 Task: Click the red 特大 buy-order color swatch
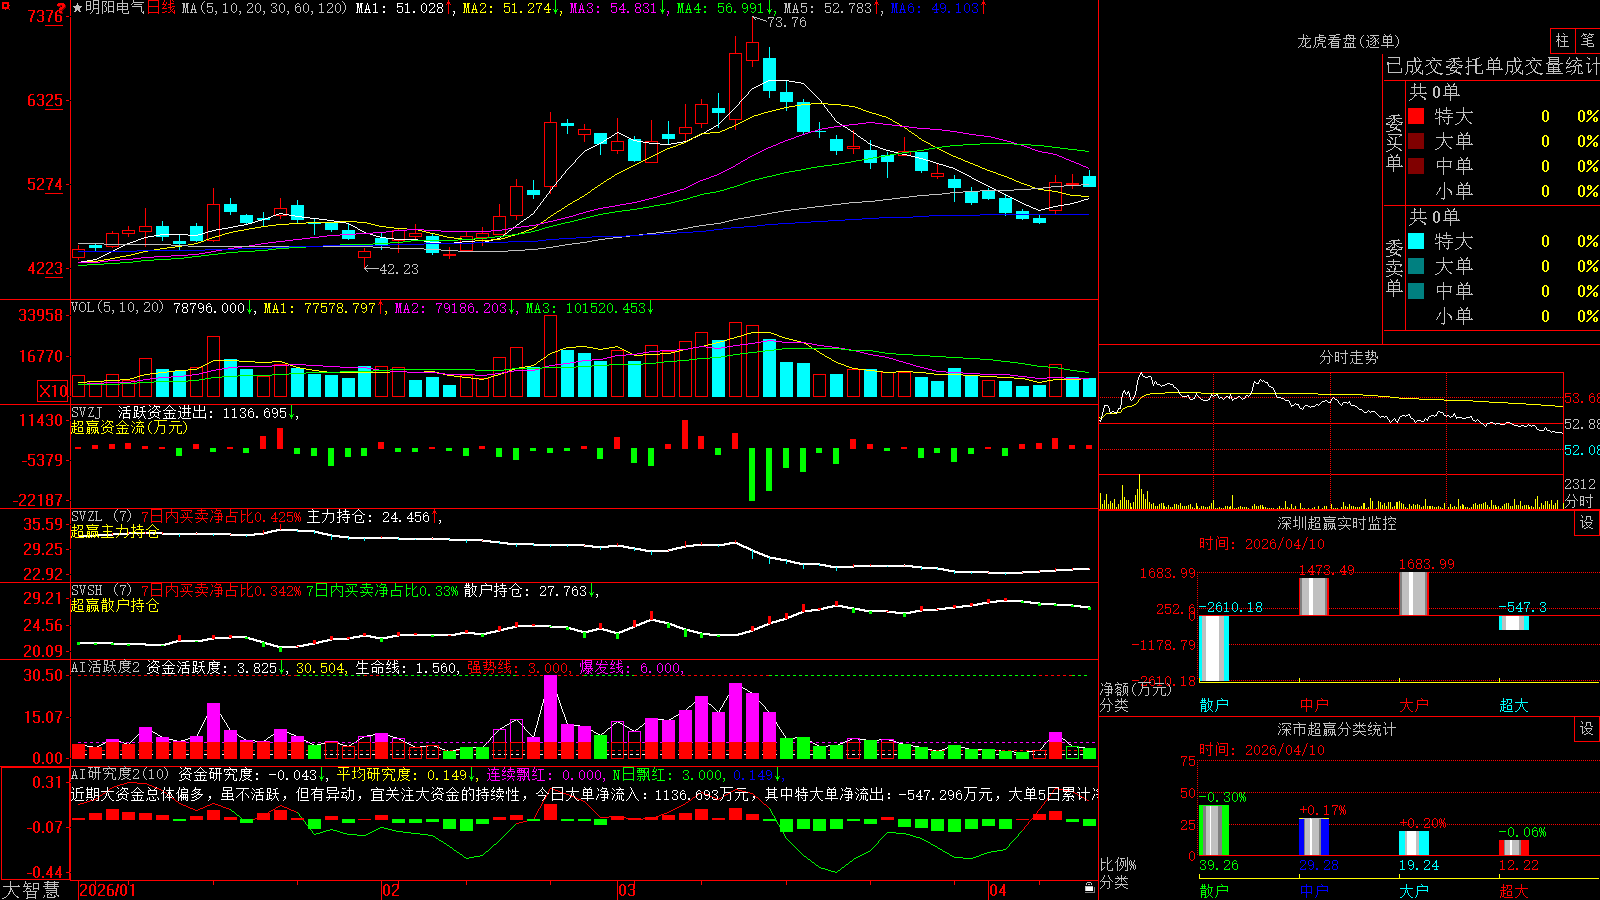[x=1416, y=116]
